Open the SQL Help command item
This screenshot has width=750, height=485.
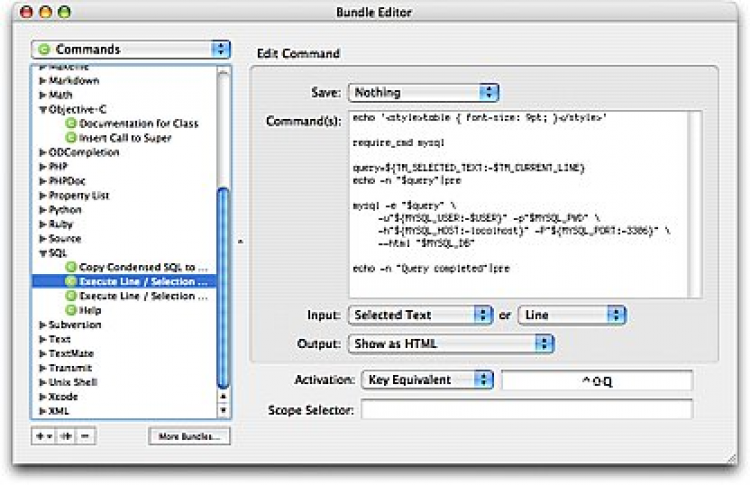(90, 310)
